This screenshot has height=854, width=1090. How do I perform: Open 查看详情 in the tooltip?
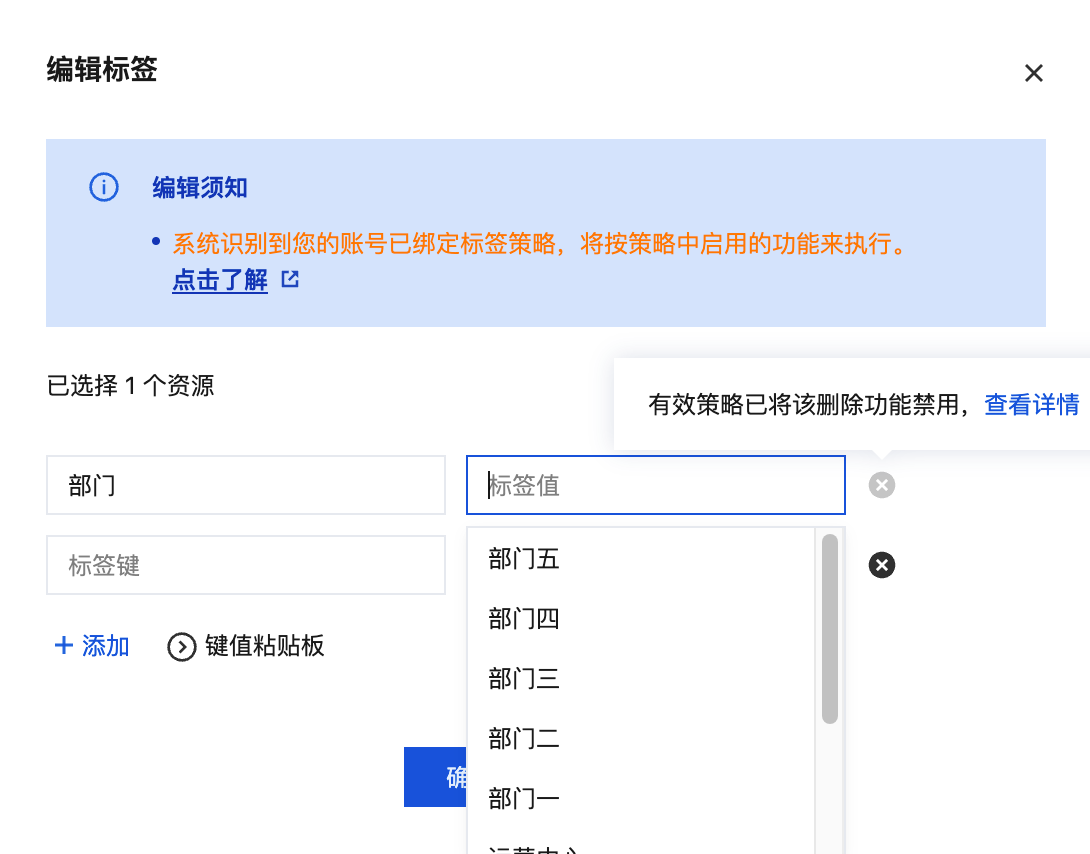[x=1031, y=405]
